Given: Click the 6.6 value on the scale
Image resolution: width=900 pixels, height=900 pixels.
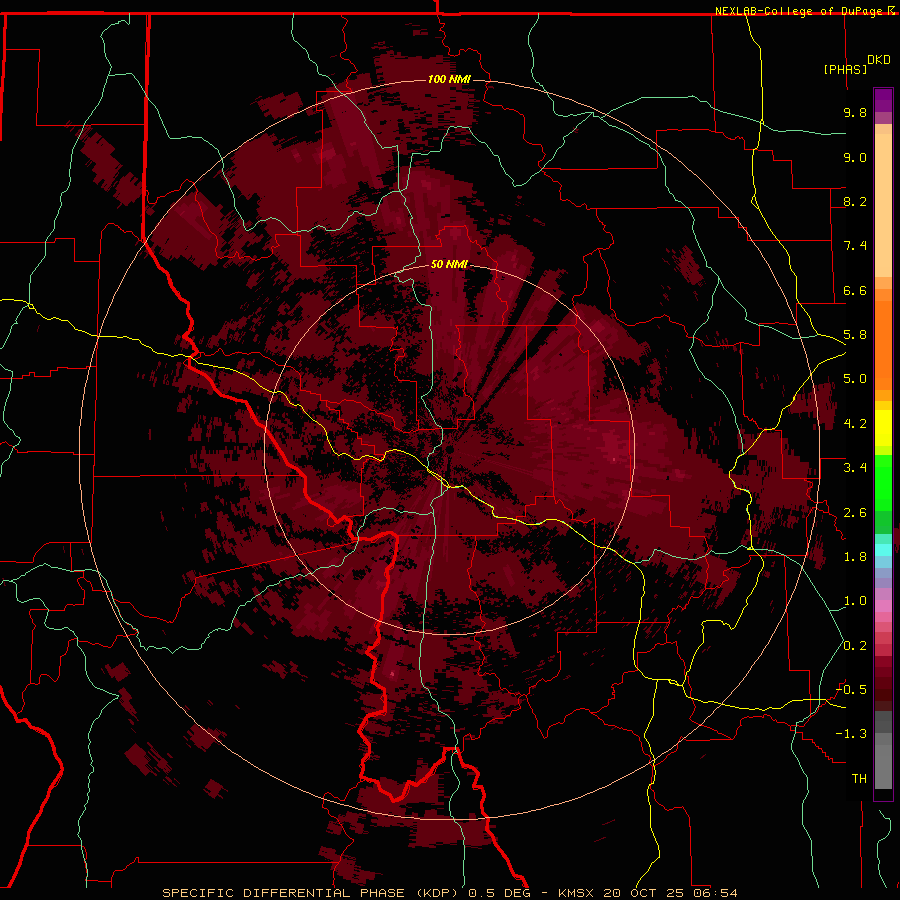Looking at the screenshot, I should tap(855, 290).
